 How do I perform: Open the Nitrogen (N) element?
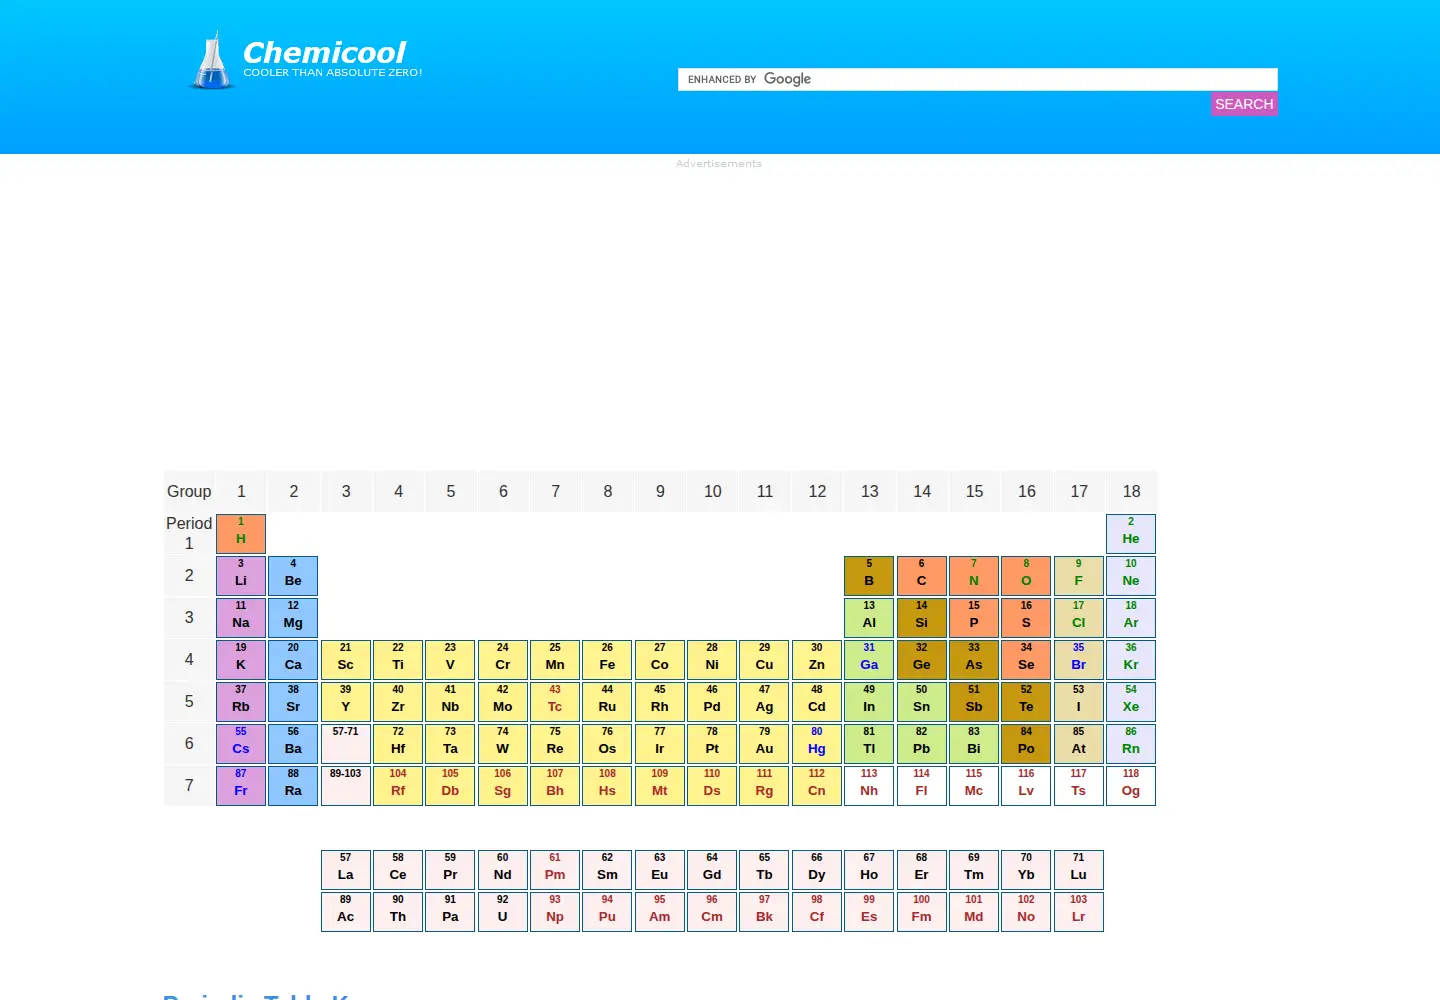(x=974, y=576)
